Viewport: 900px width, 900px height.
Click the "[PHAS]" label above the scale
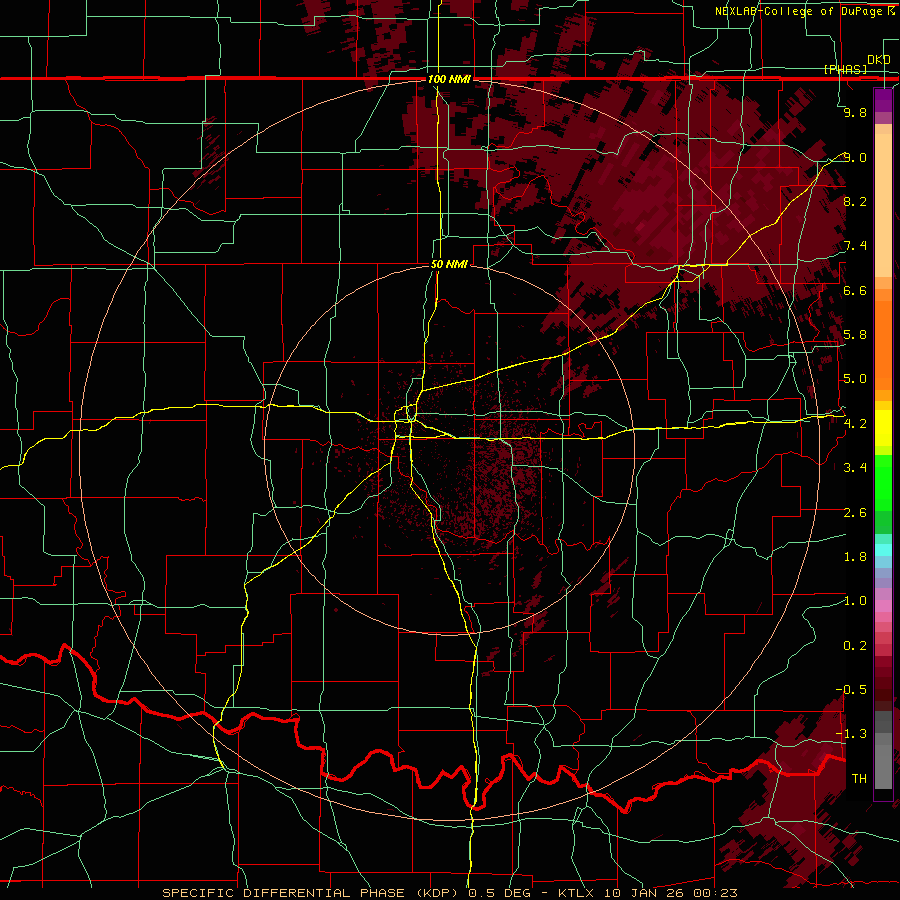[845, 69]
